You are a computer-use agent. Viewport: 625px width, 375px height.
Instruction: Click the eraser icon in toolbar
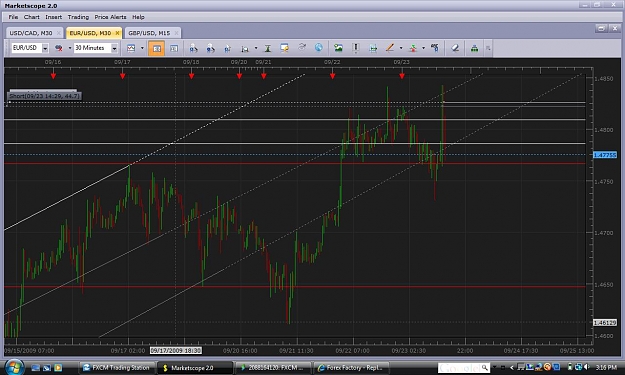pyautogui.click(x=455, y=48)
